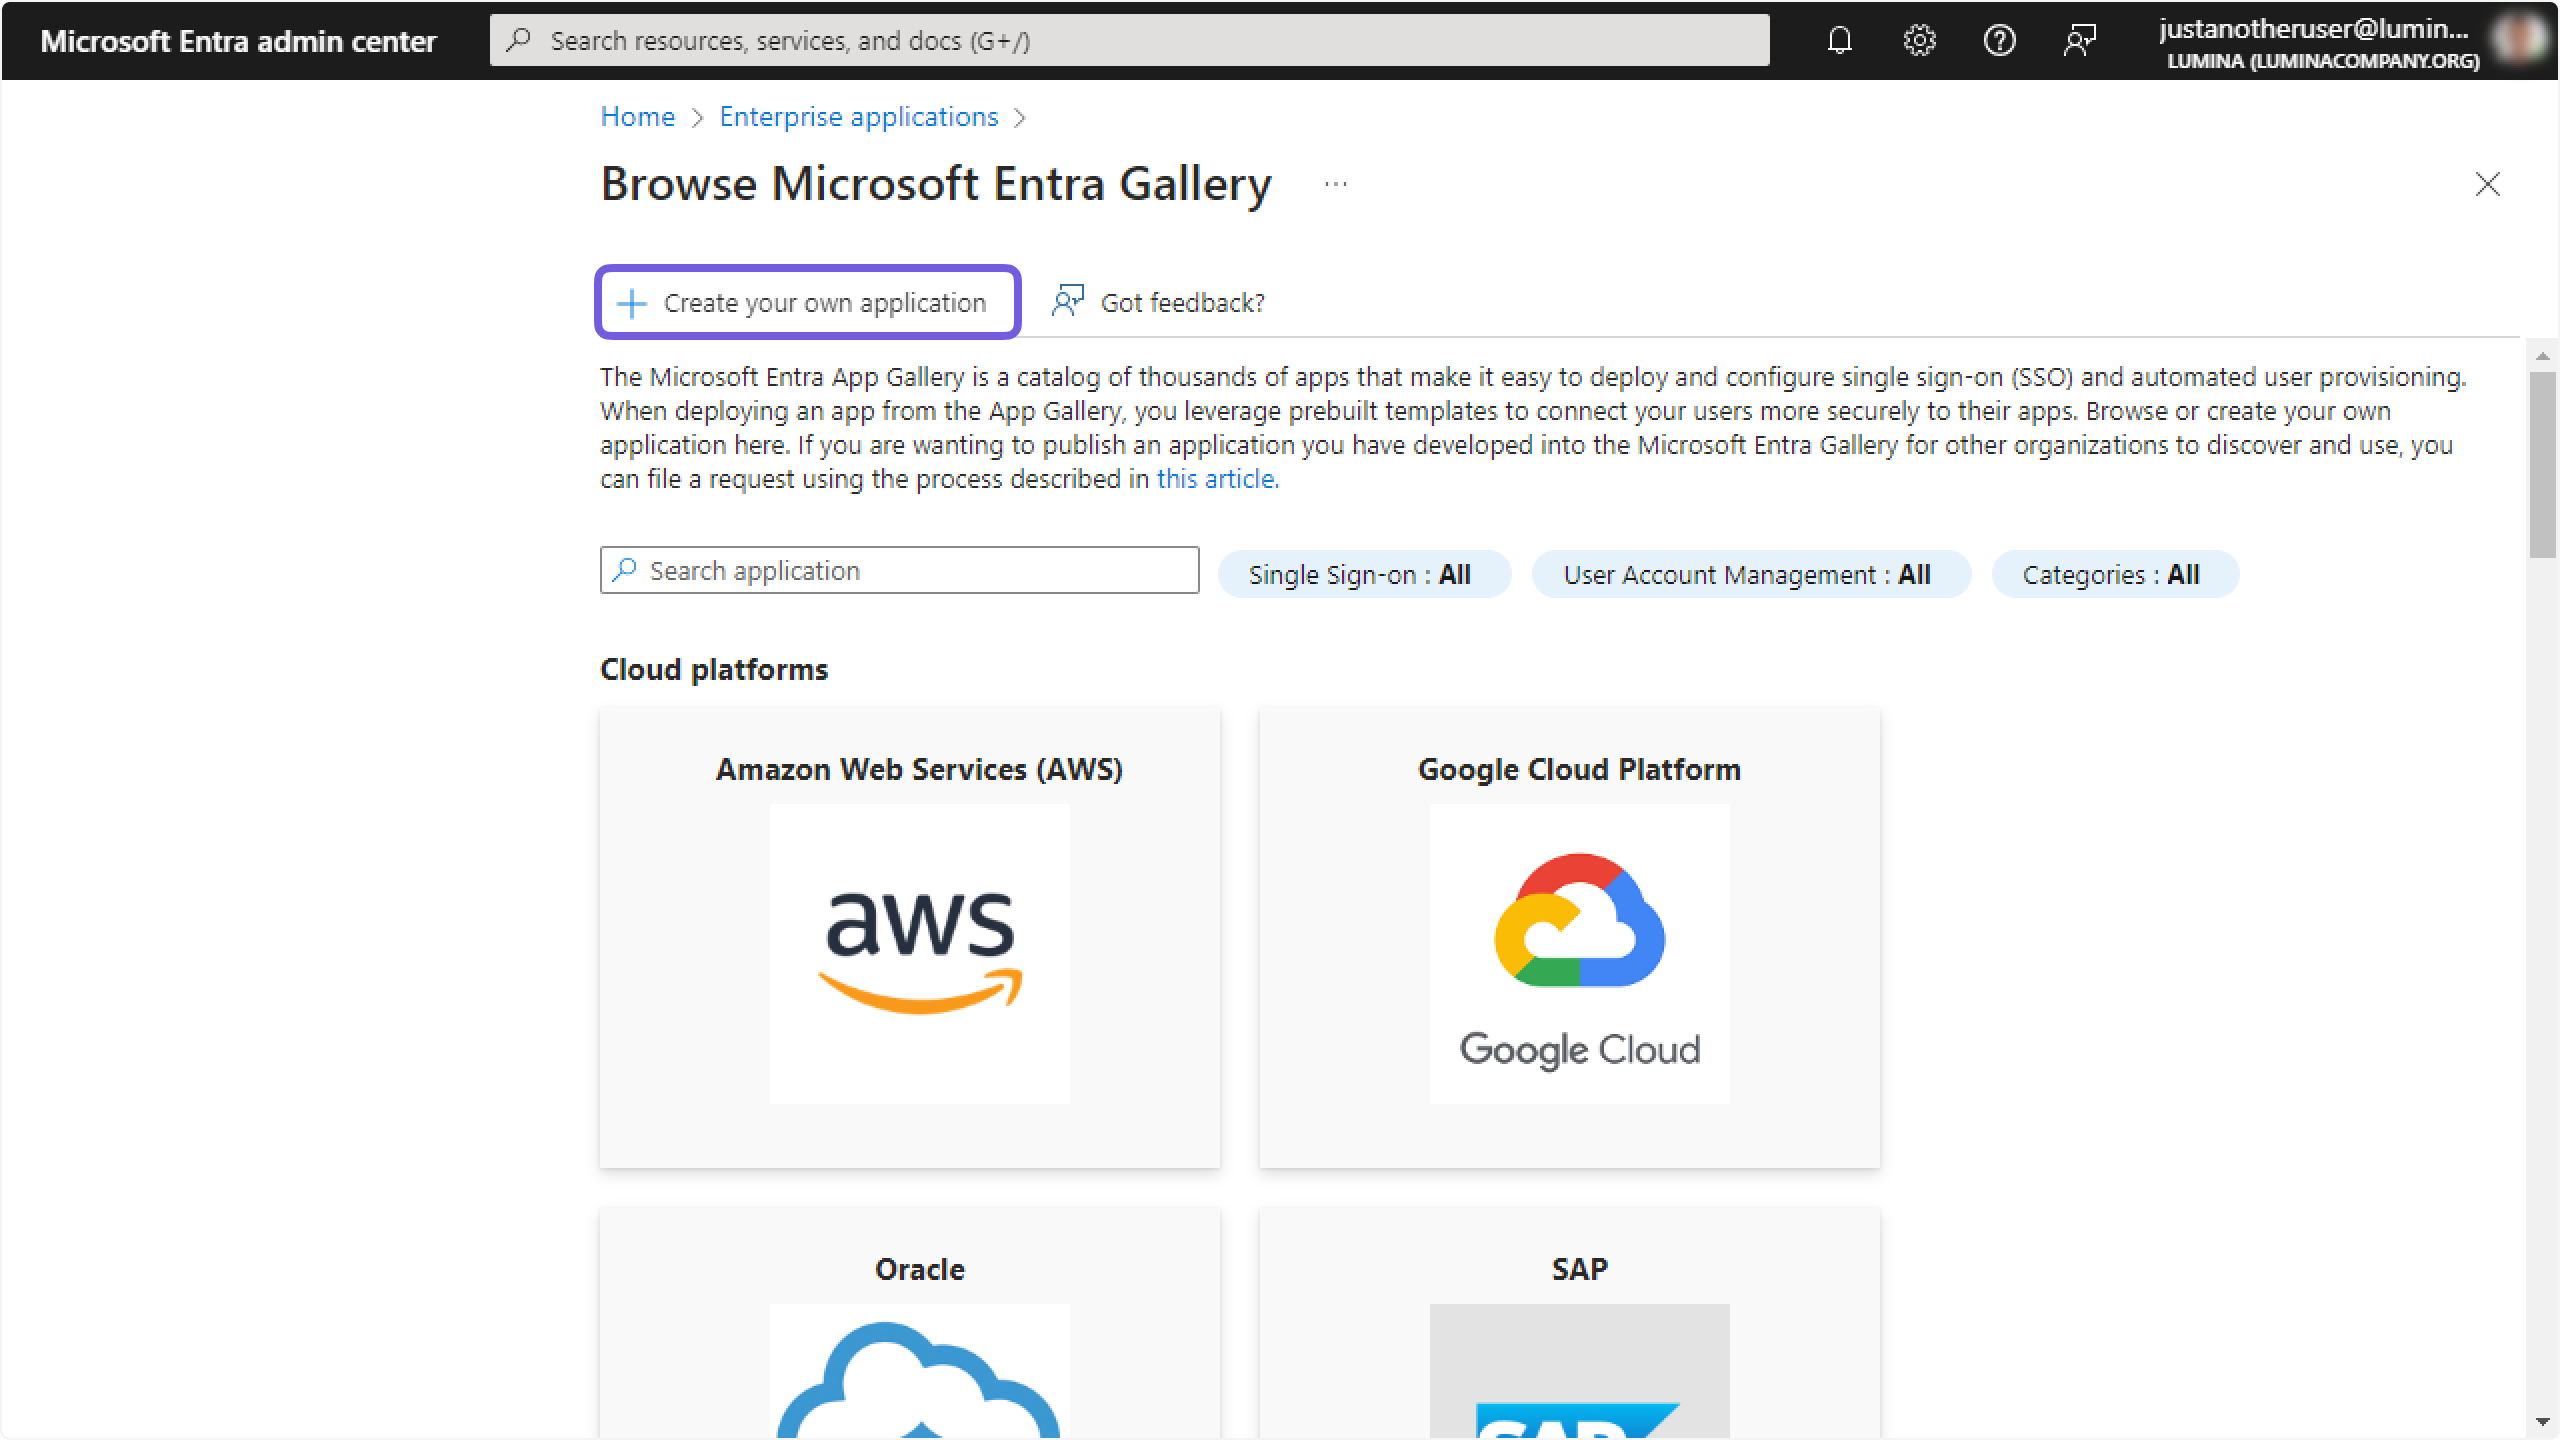This screenshot has height=1440, width=2560.
Task: Click the vertical scrollbar thumb
Action: coord(2542,465)
